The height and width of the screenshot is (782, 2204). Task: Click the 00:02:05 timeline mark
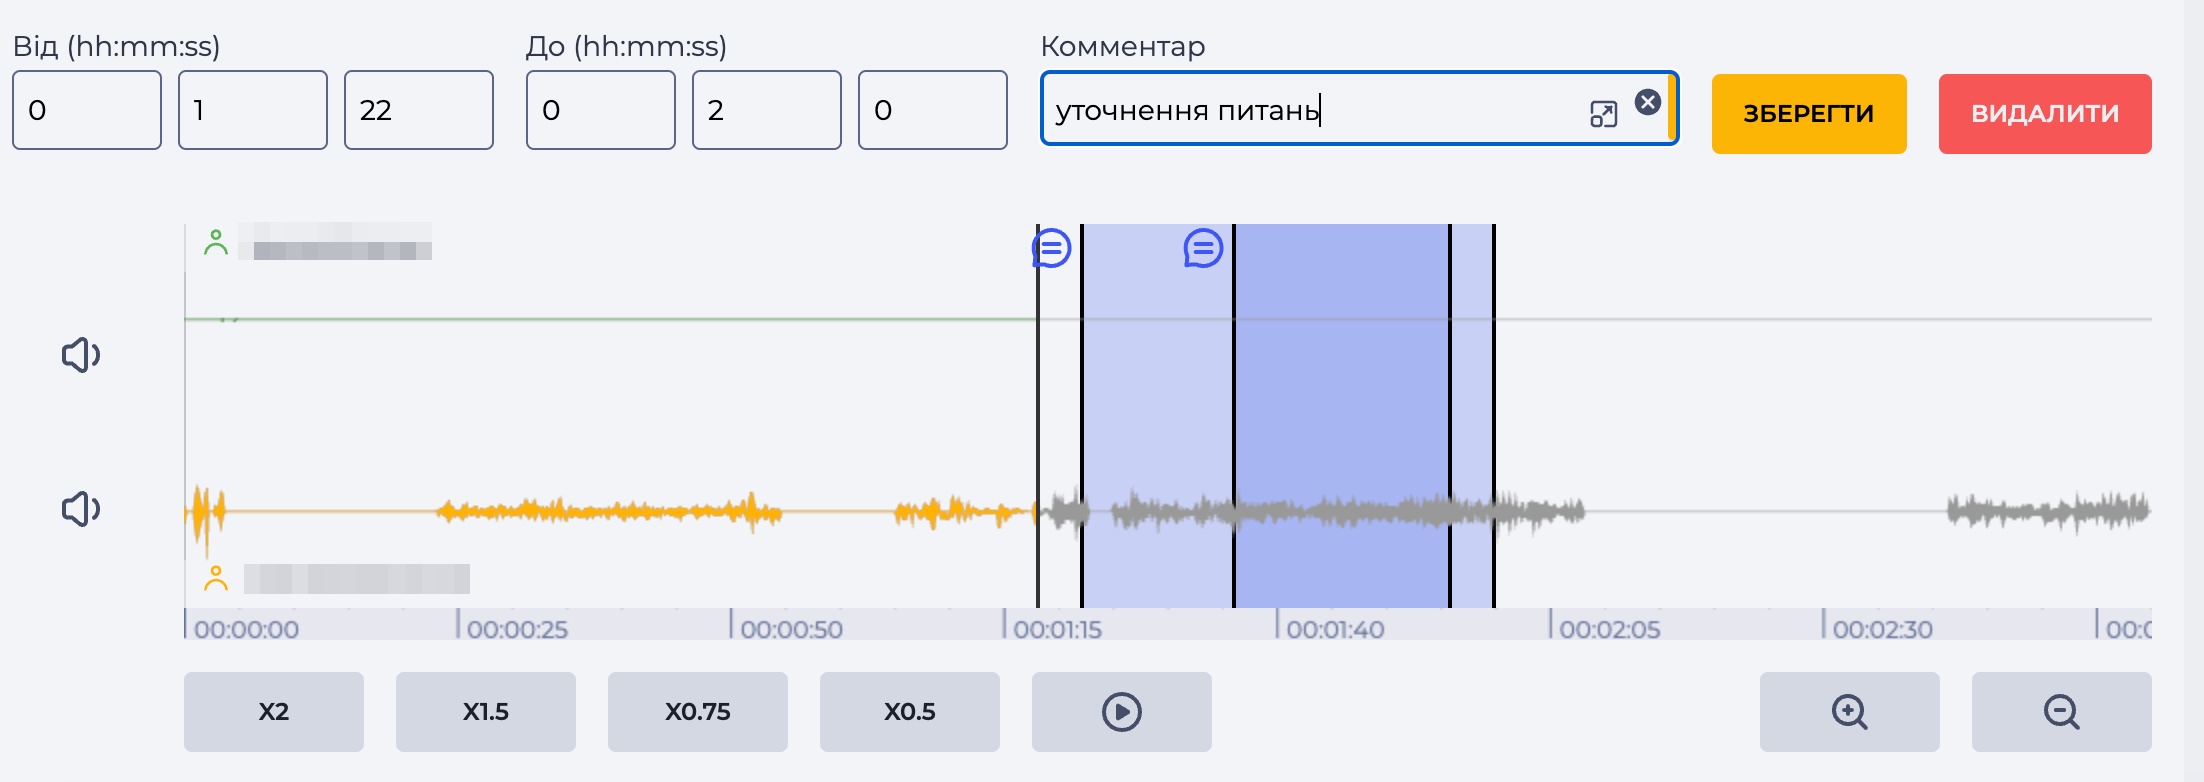pyautogui.click(x=1610, y=629)
